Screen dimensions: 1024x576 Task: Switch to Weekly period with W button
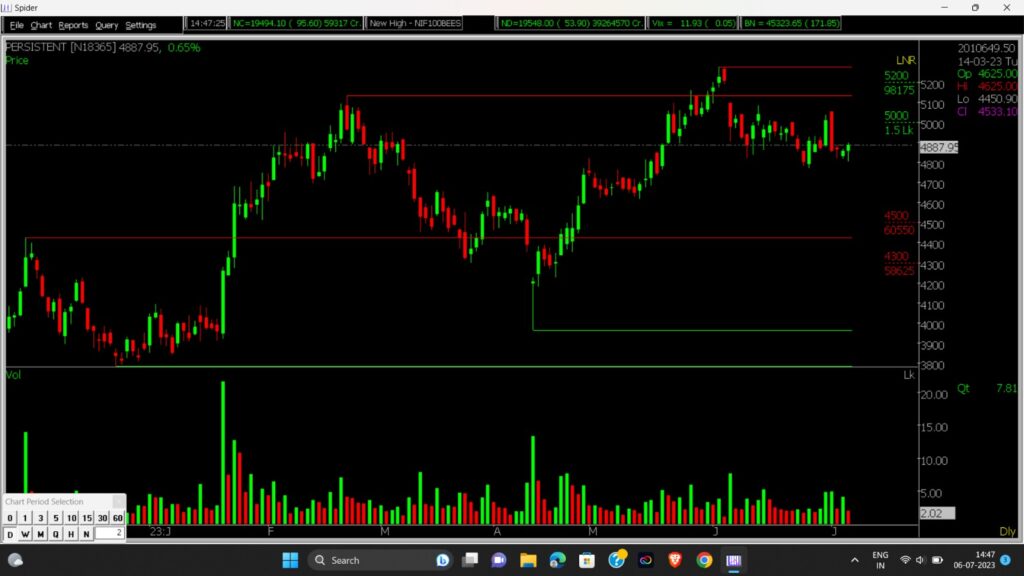pos(25,534)
